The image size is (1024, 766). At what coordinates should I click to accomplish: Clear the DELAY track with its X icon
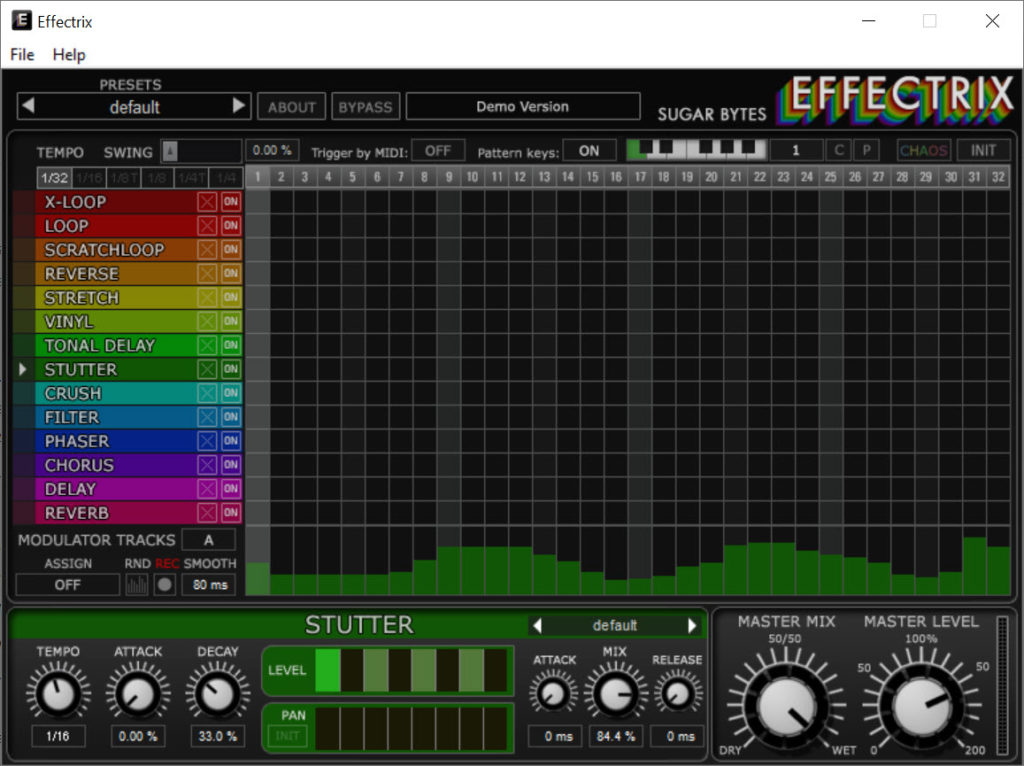(207, 489)
